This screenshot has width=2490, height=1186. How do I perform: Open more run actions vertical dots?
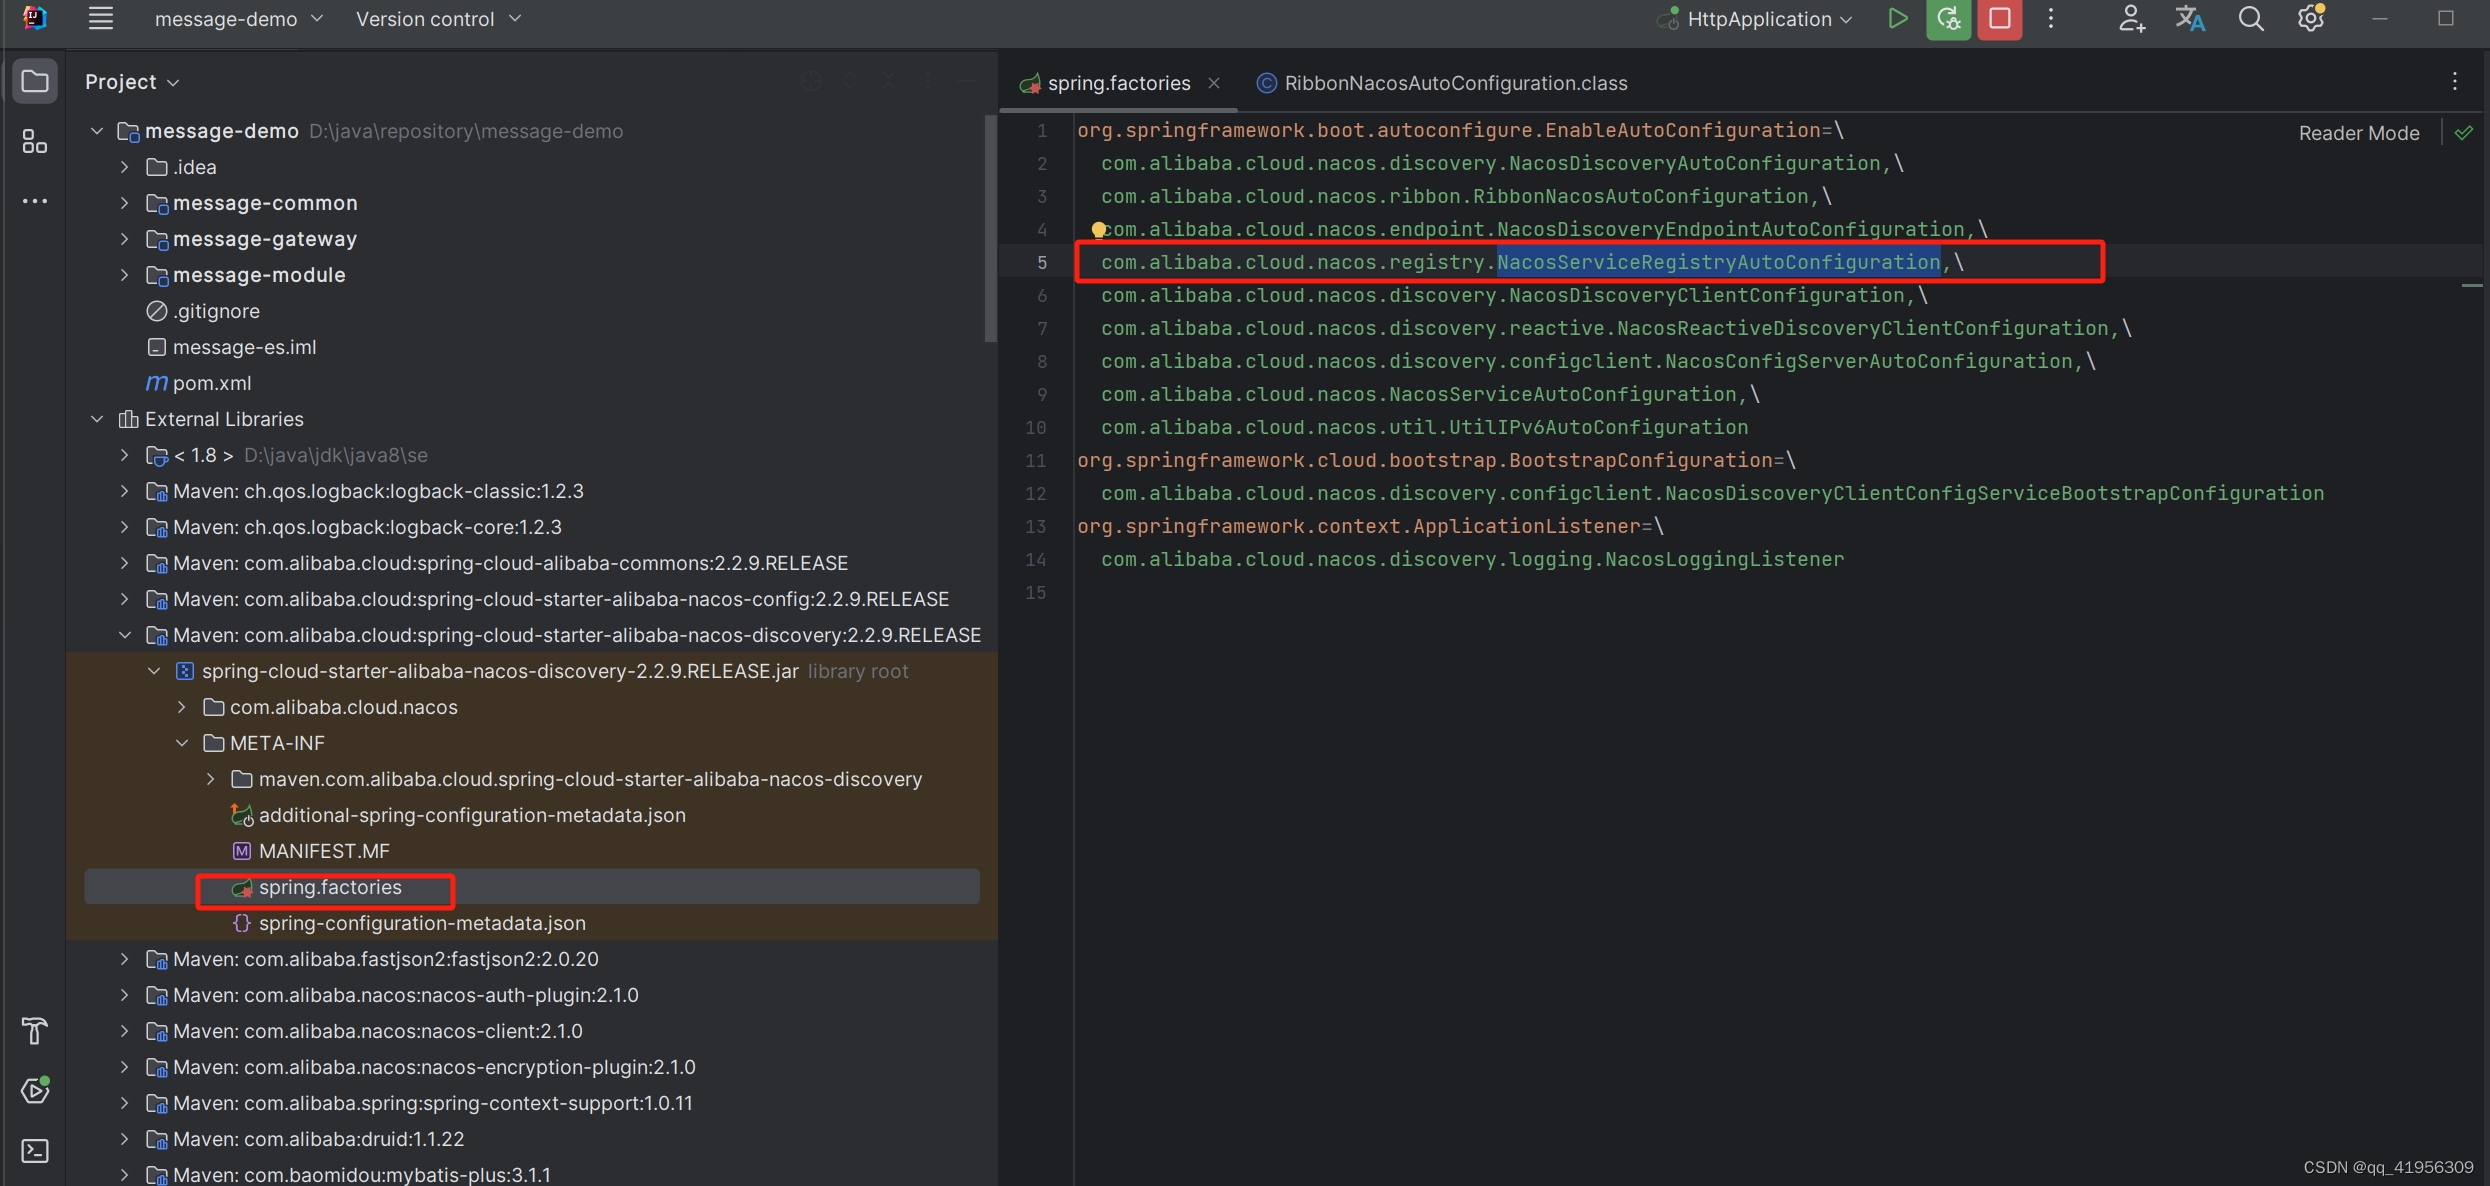[x=2051, y=18]
